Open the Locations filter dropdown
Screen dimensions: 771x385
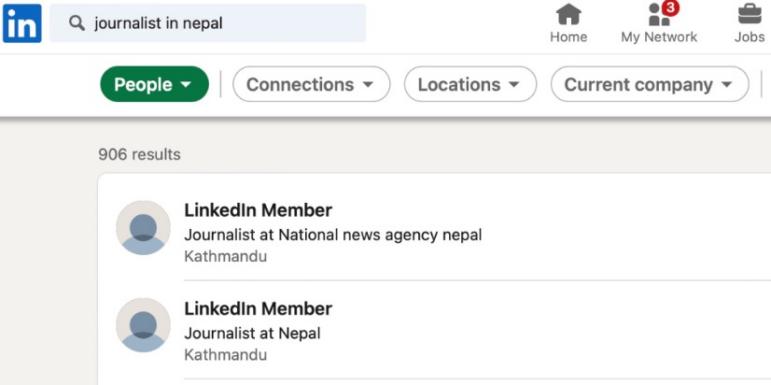[x=470, y=84]
